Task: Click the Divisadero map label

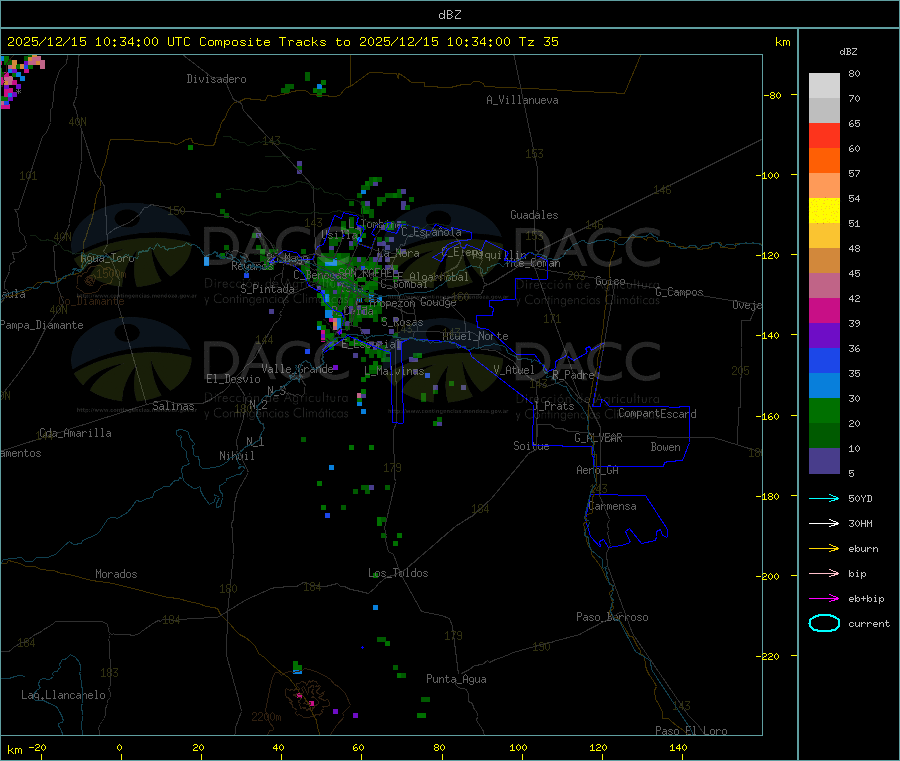Action: 216,79
